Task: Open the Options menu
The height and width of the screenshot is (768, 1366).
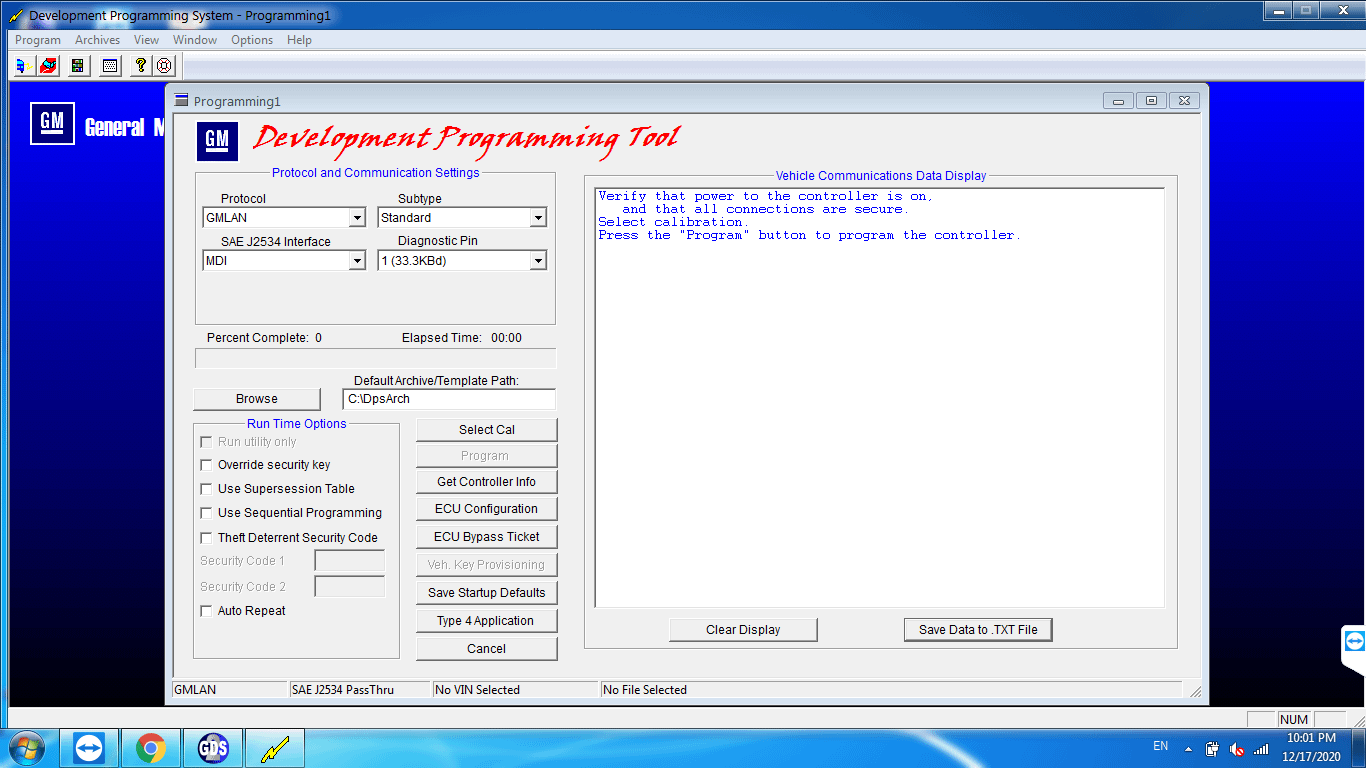Action: [251, 40]
